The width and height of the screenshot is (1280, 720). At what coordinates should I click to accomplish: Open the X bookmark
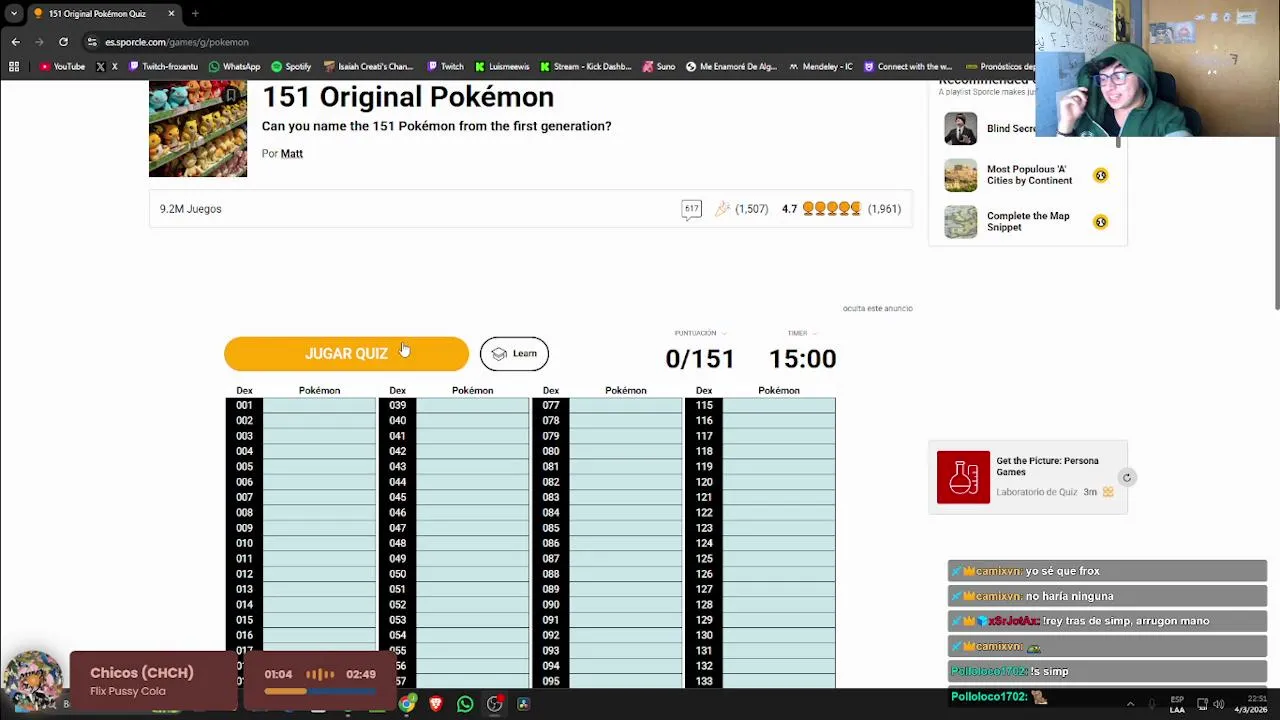point(106,67)
